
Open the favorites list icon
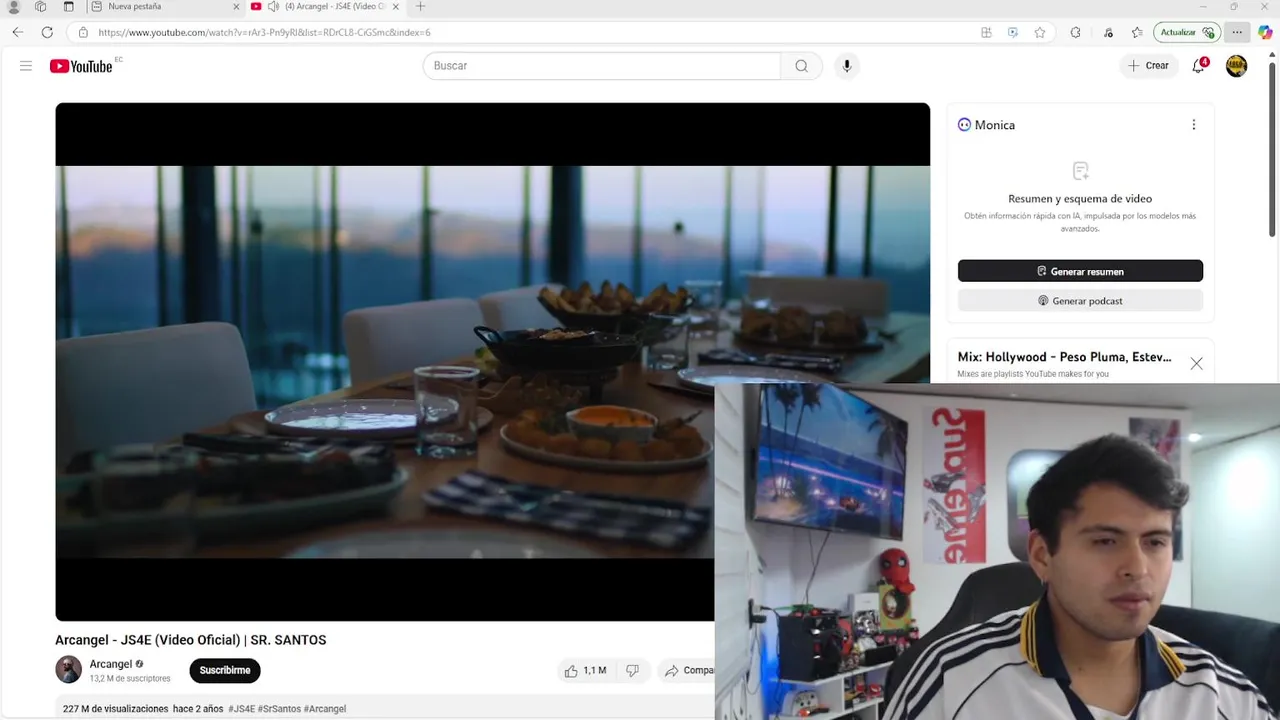click(1137, 32)
